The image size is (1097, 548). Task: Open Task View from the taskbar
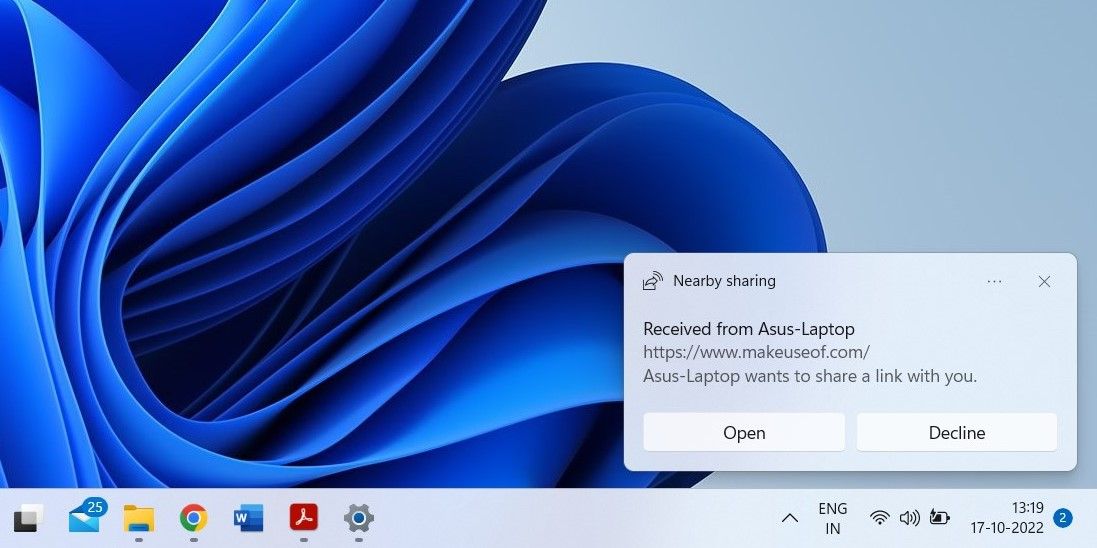point(29,518)
